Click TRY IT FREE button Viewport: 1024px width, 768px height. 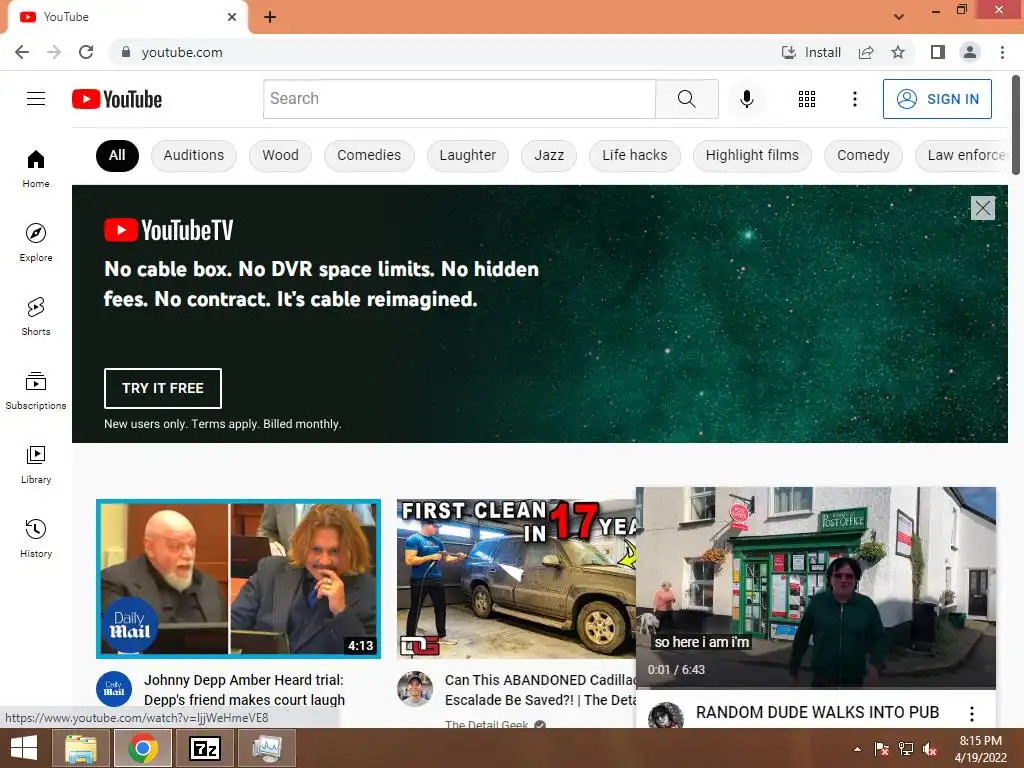coord(163,388)
